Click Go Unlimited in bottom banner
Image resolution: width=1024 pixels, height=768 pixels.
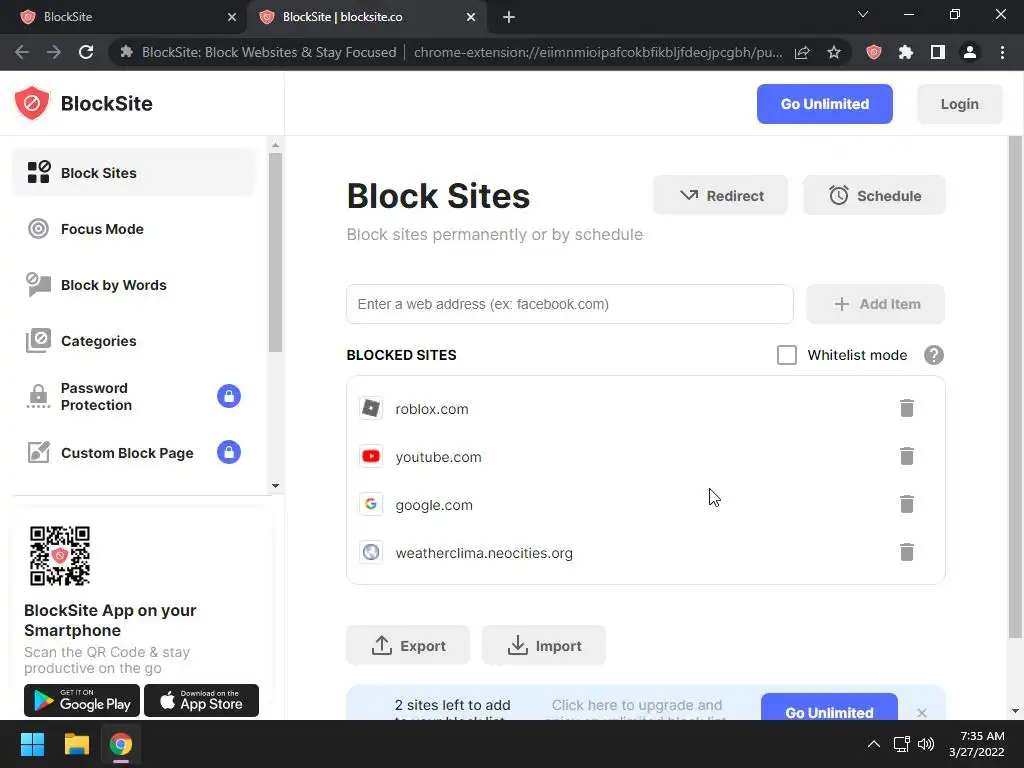(x=829, y=709)
